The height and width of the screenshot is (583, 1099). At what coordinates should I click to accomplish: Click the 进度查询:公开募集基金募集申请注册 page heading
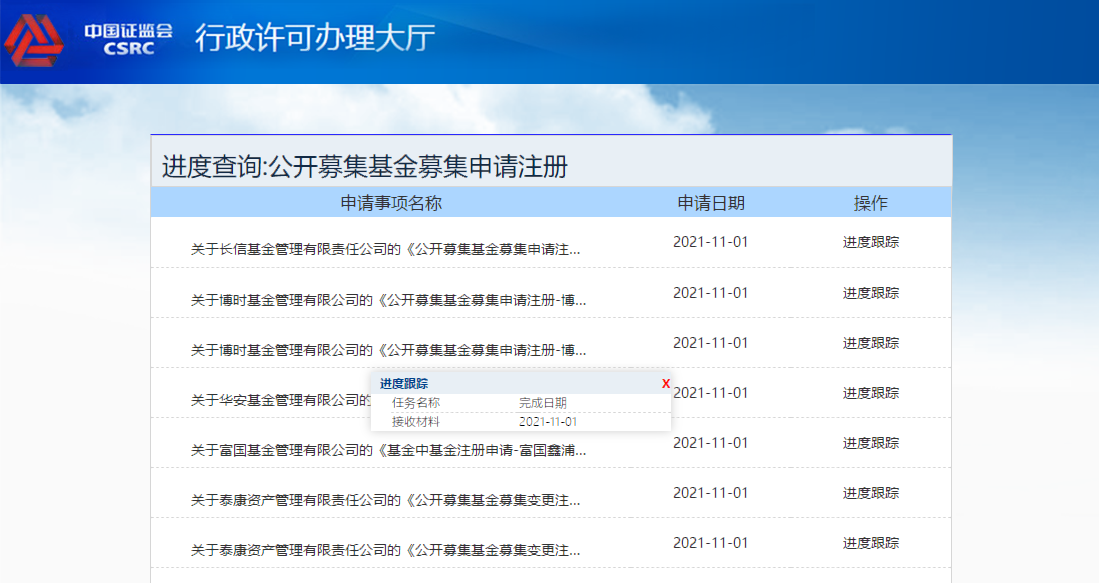click(x=364, y=167)
